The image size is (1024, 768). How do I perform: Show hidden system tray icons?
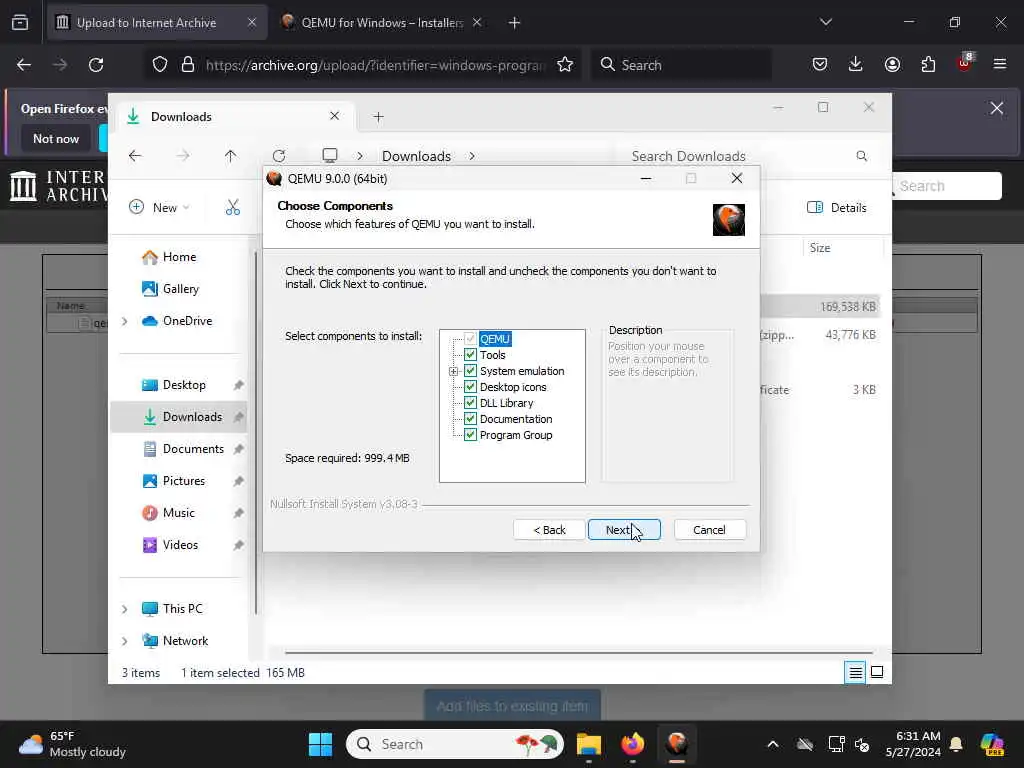pyautogui.click(x=773, y=744)
